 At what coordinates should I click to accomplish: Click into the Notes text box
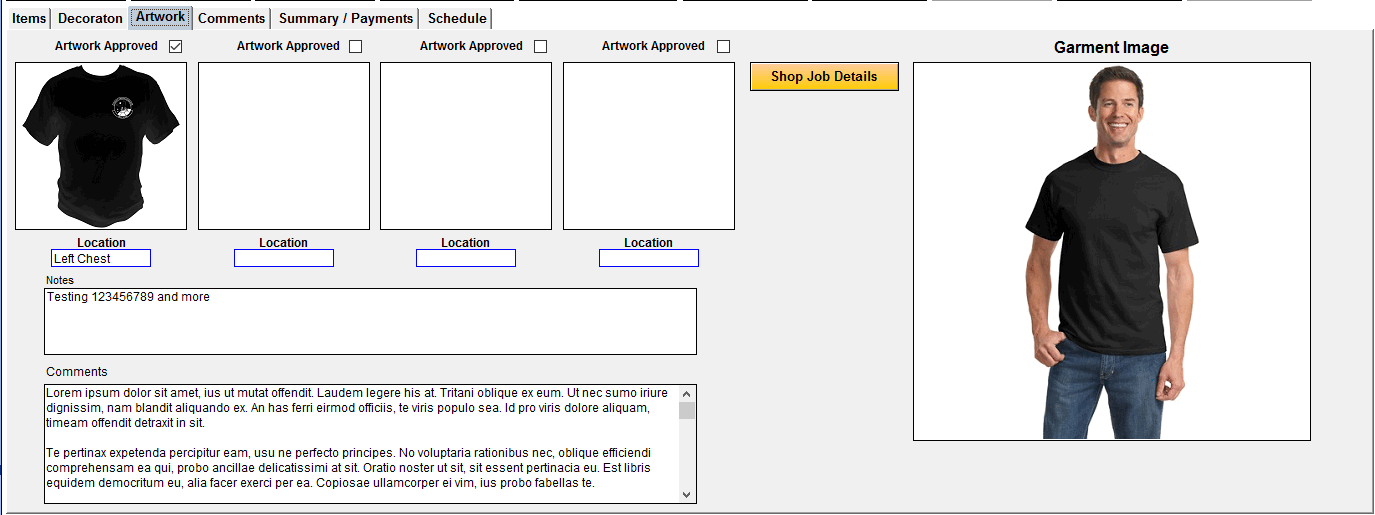coord(370,322)
